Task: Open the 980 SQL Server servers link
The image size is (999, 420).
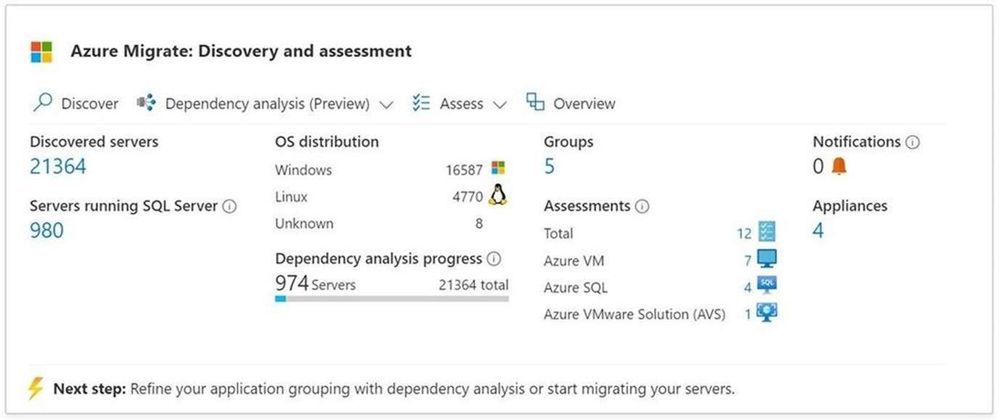Action: [x=46, y=231]
